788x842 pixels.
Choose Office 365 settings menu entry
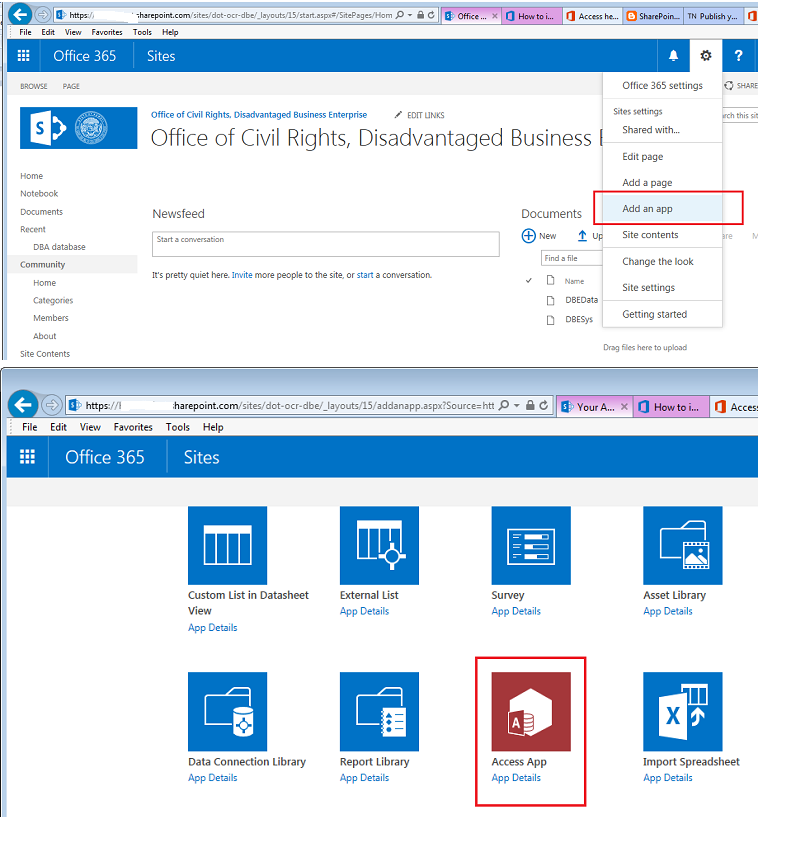point(662,85)
